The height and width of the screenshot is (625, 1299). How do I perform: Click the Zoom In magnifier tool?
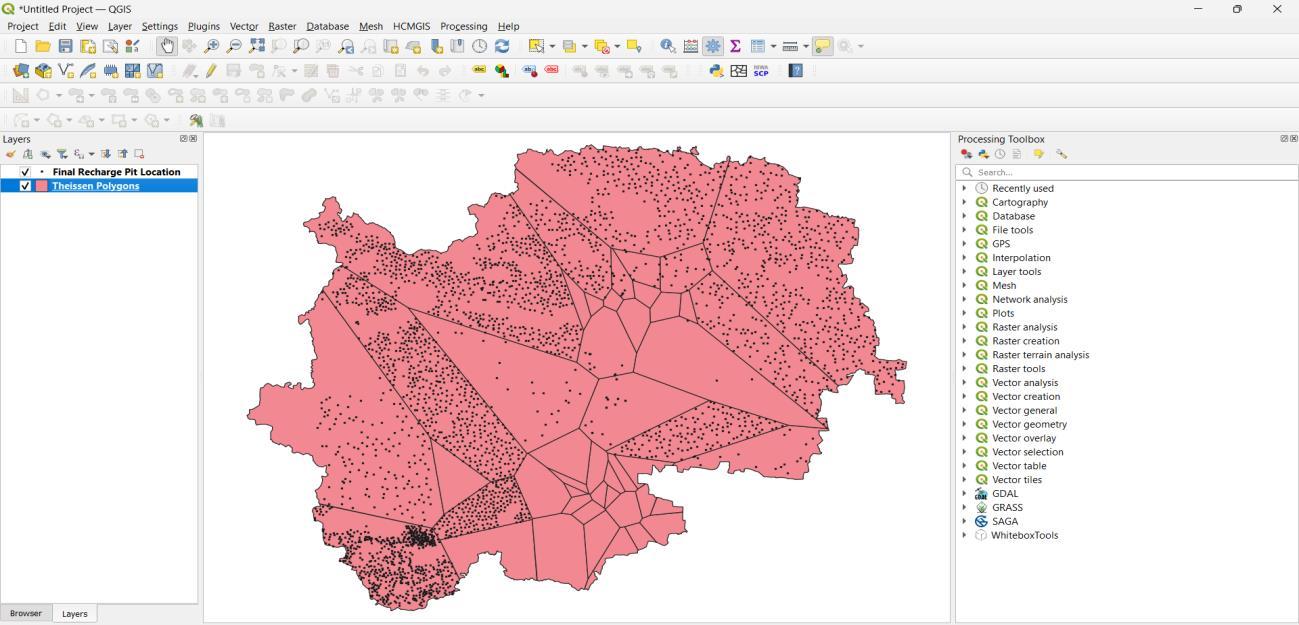point(212,46)
